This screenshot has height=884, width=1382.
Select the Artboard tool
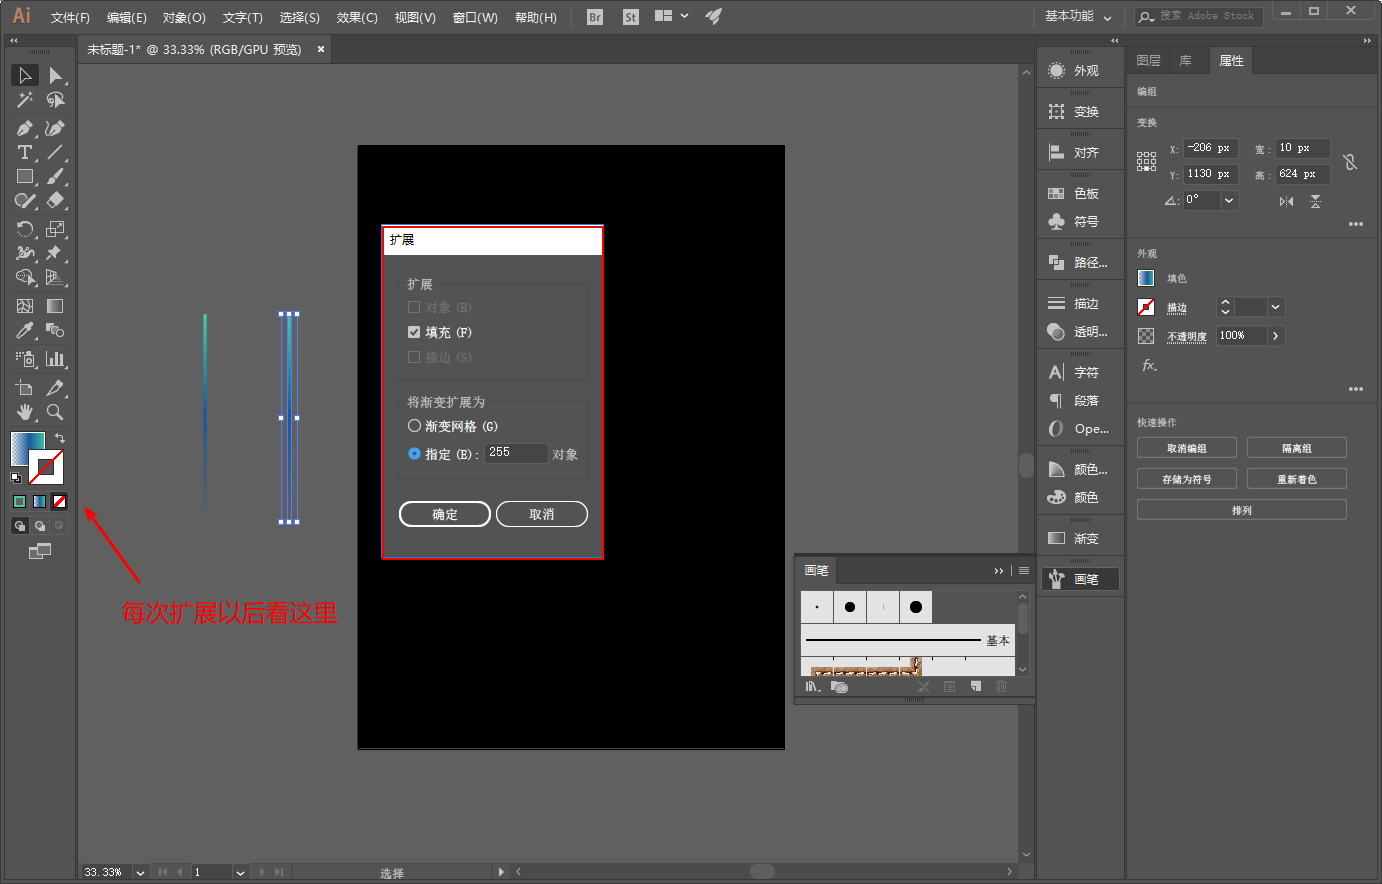coord(25,387)
